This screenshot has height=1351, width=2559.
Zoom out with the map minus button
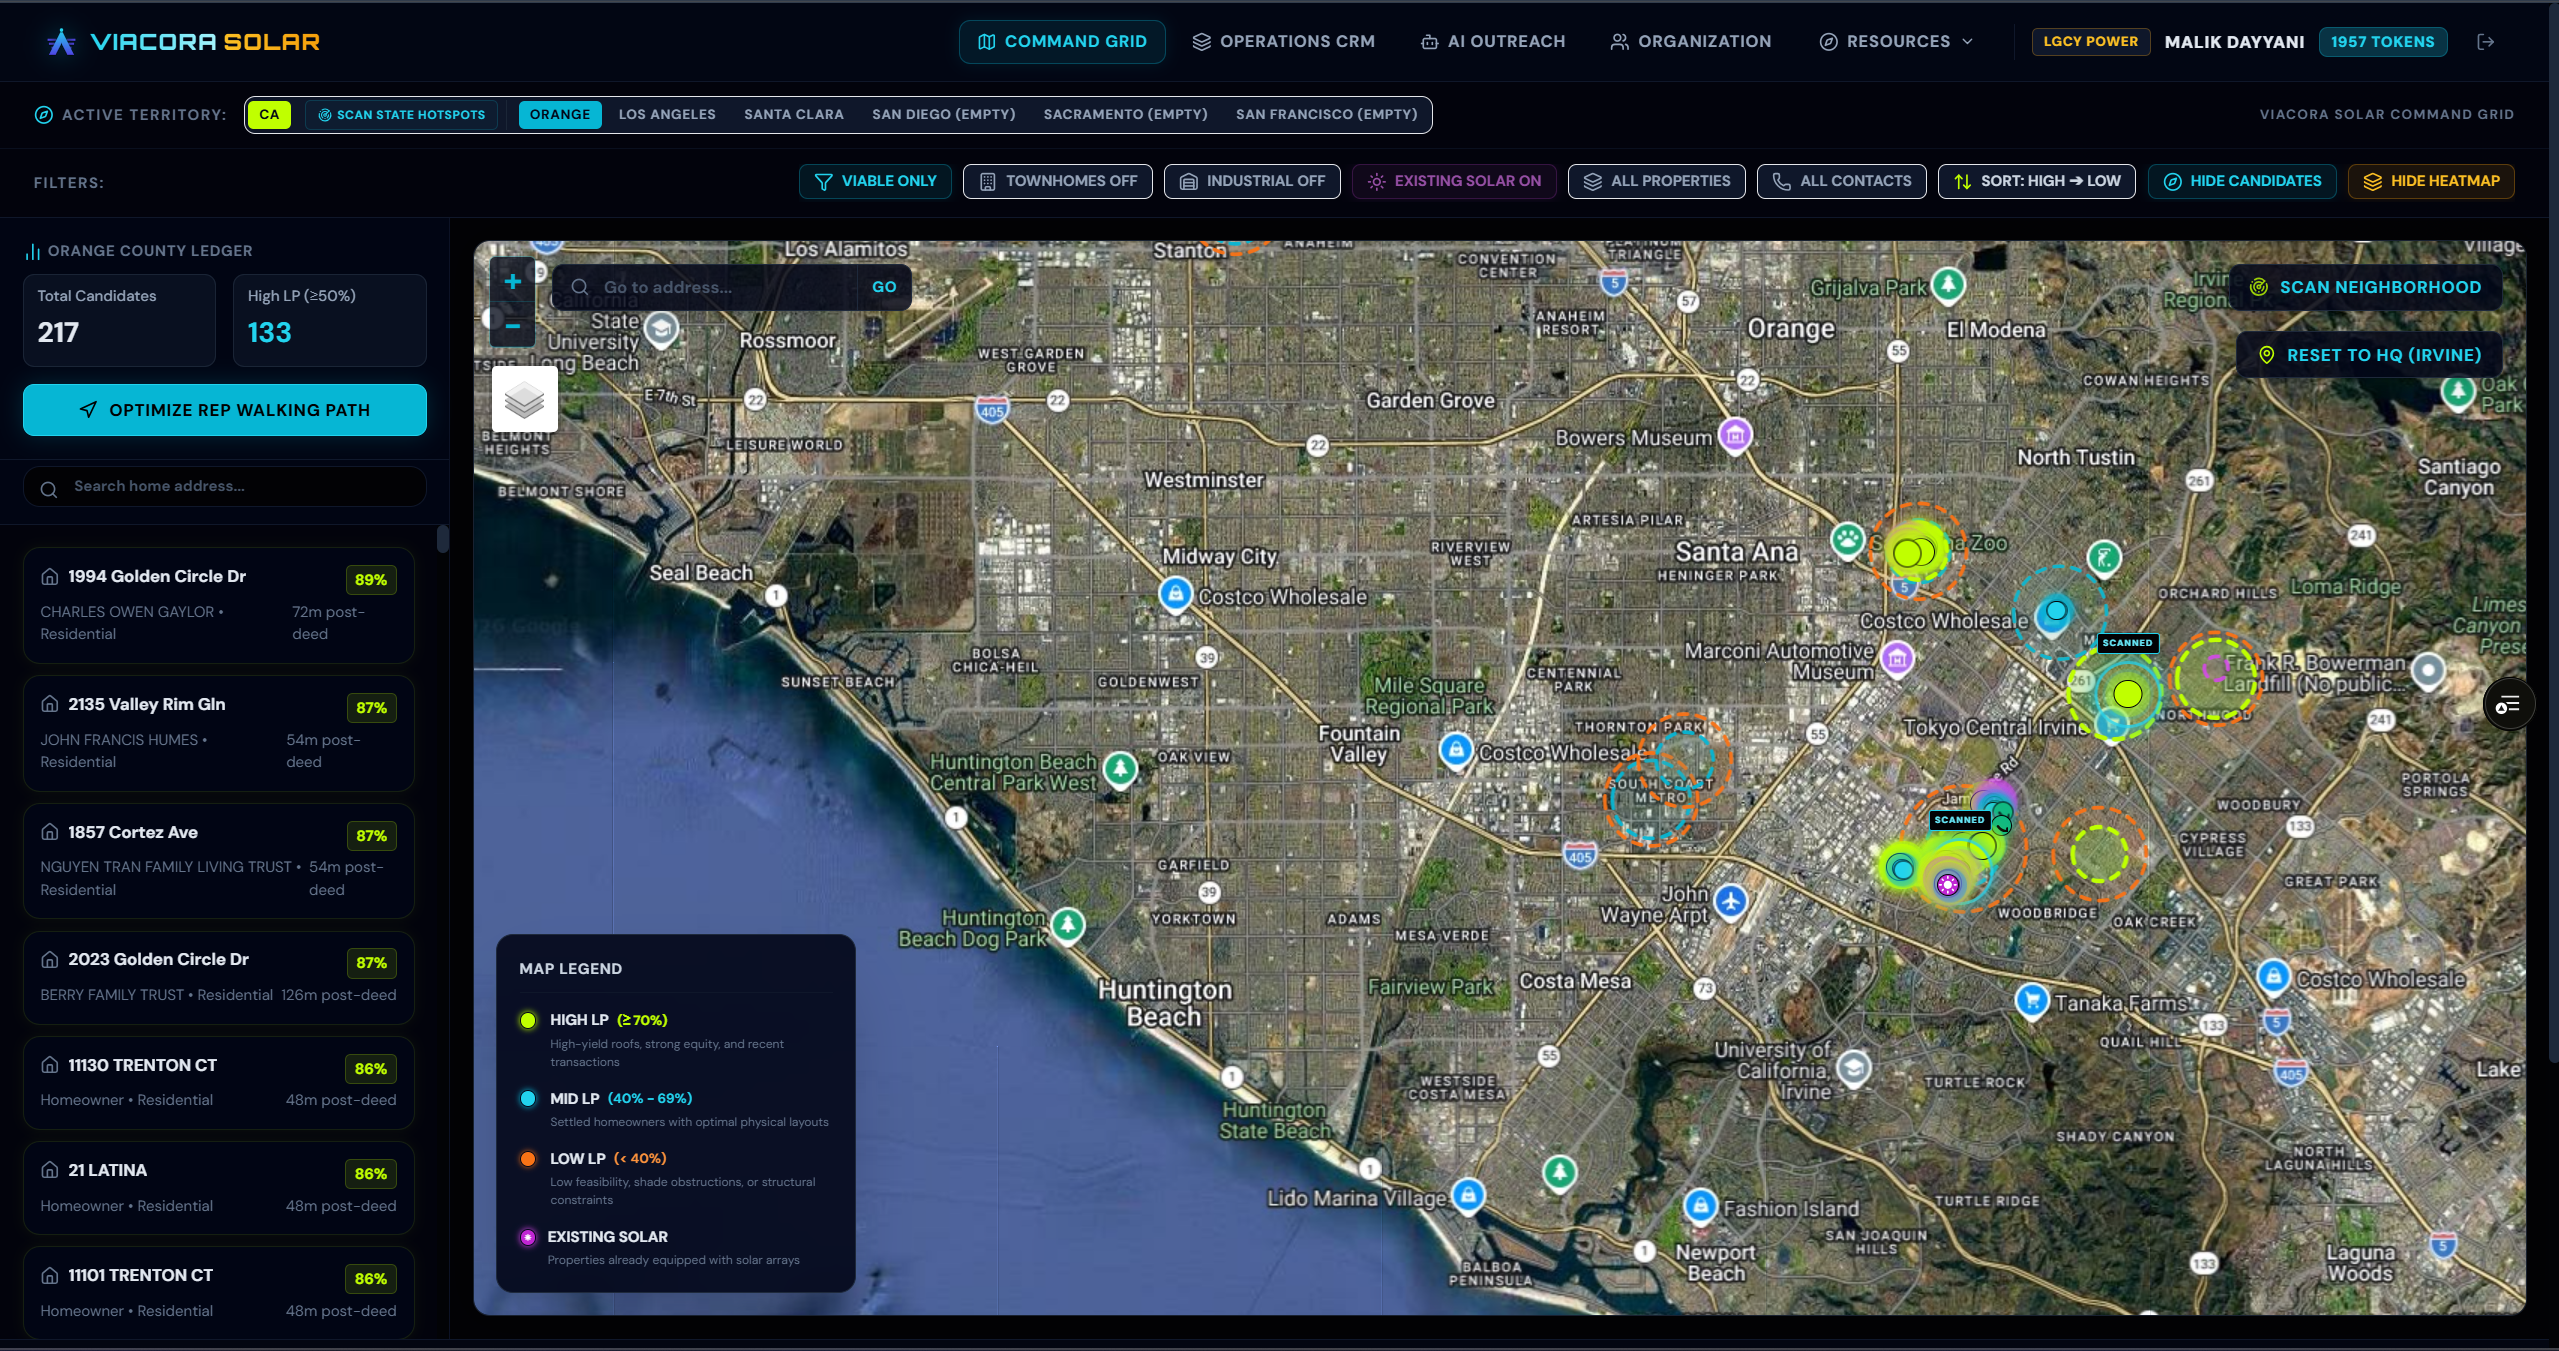point(512,326)
